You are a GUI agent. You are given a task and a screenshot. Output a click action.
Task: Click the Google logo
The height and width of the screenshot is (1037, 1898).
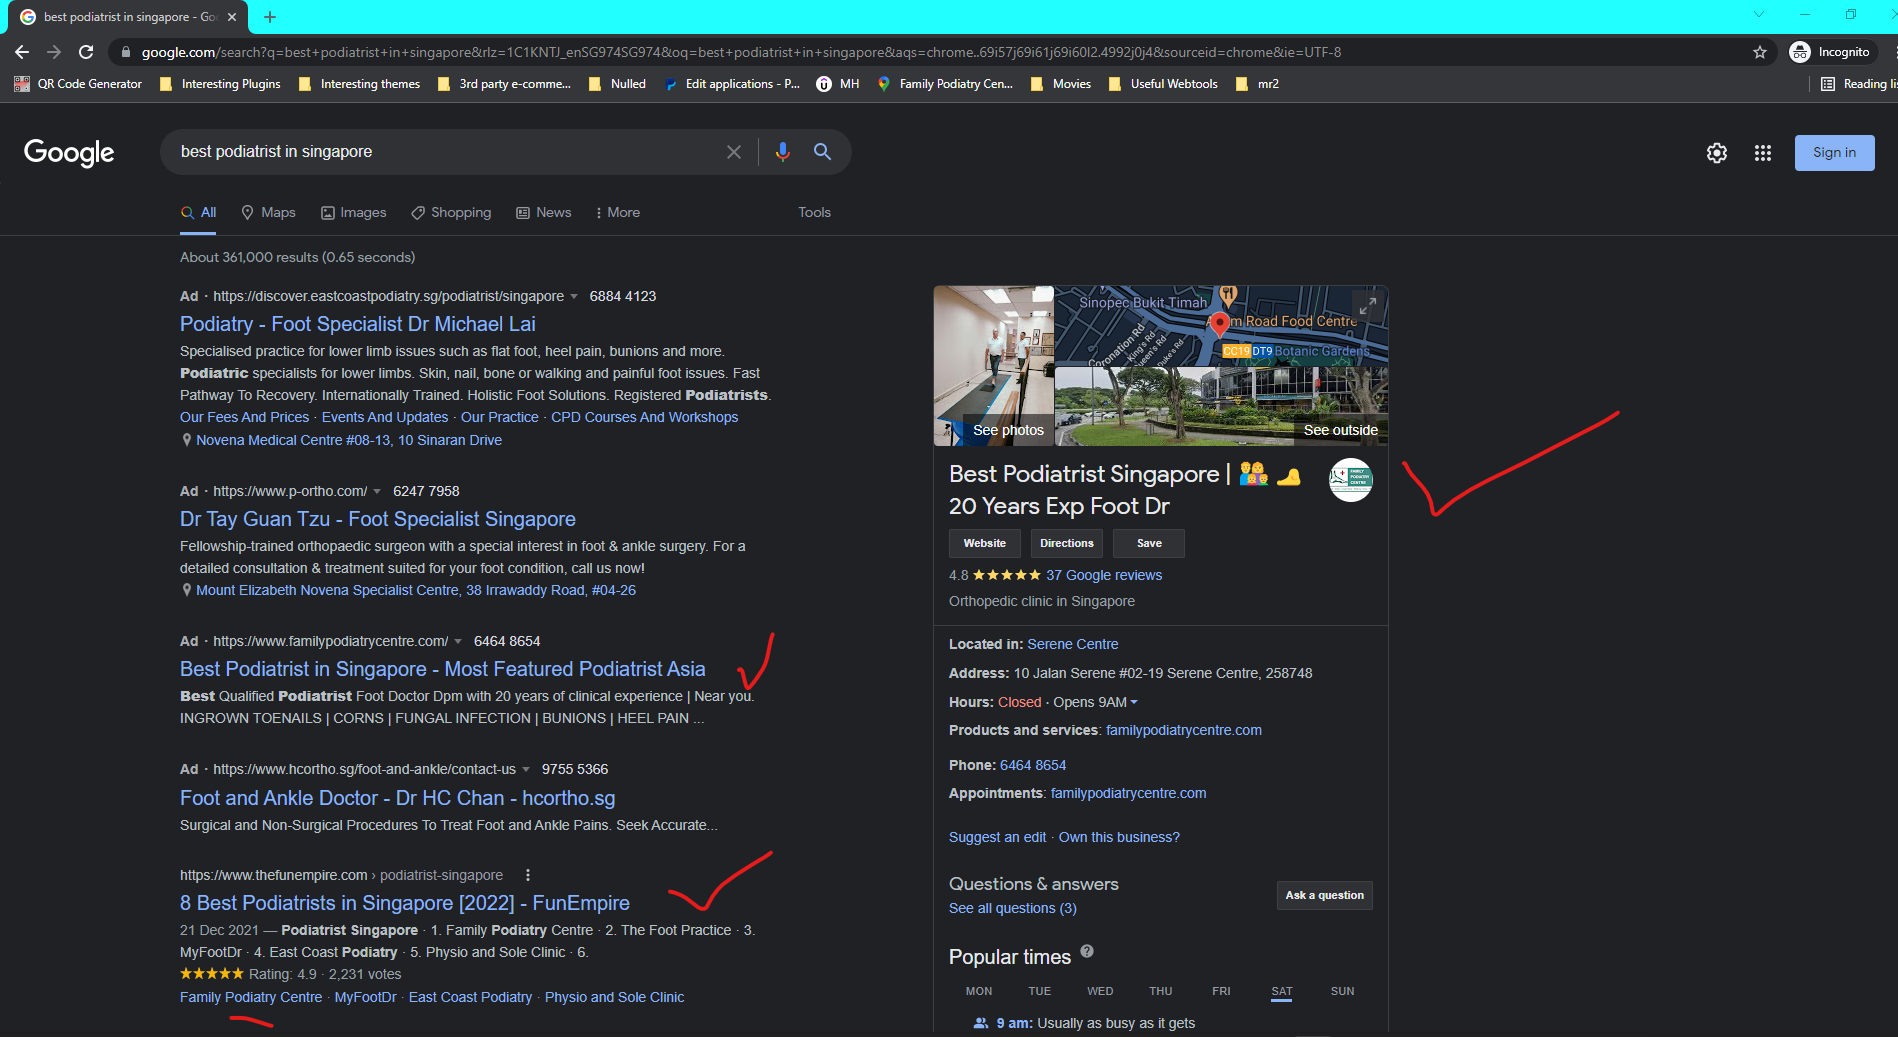click(x=69, y=152)
